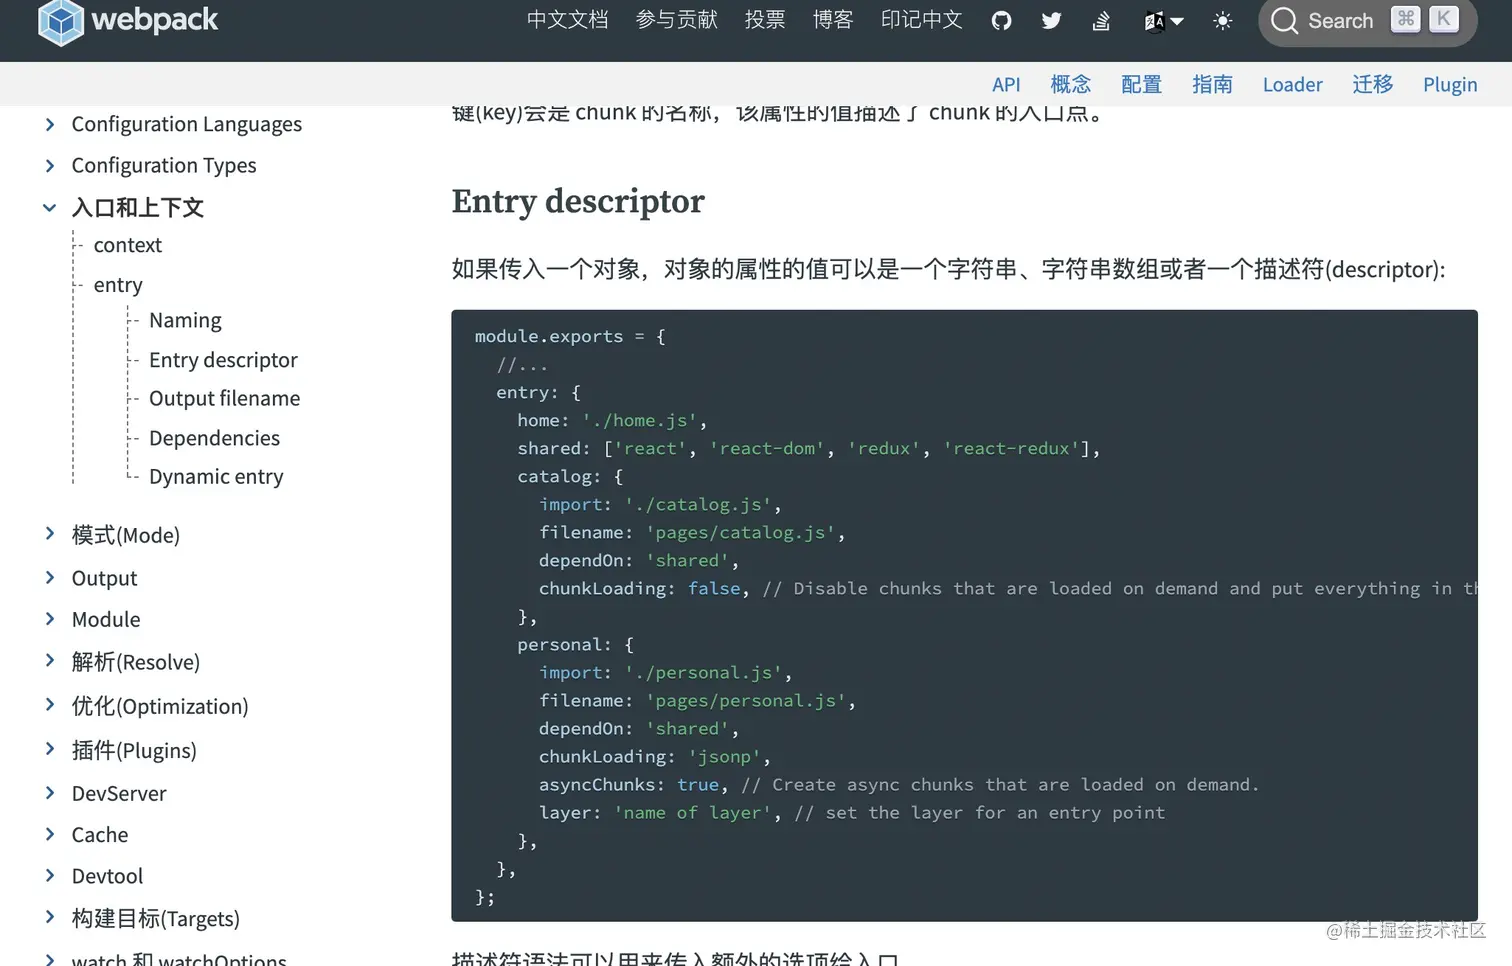Click the code line filename: 'pages/personal.js'
The height and width of the screenshot is (966, 1512).
697,700
